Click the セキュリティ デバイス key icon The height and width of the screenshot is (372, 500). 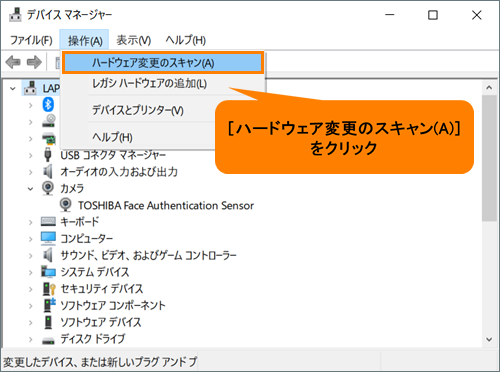point(49,289)
